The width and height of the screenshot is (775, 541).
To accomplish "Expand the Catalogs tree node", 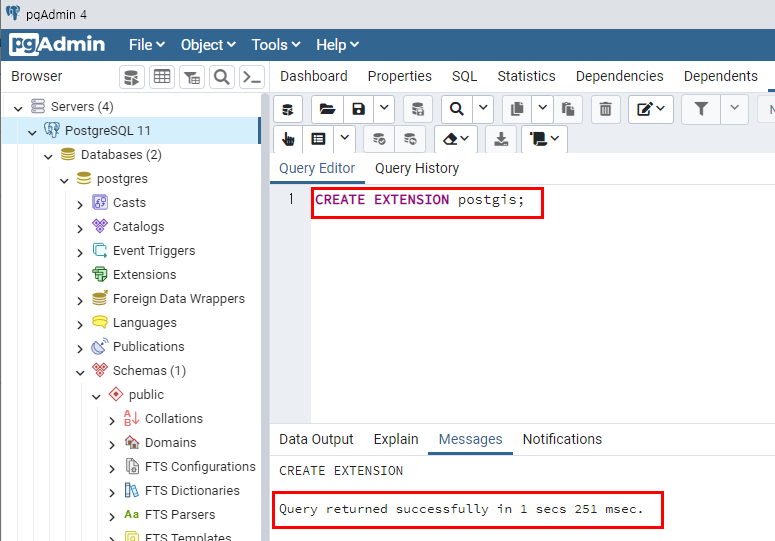I will (80, 228).
